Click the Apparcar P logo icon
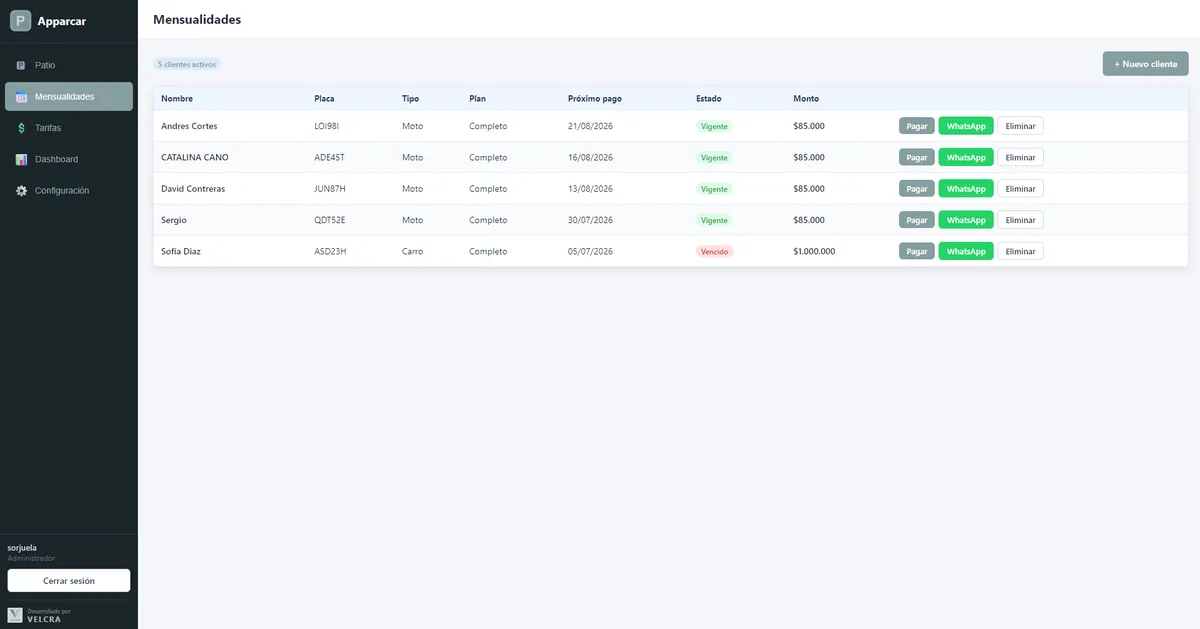1200x629 pixels. click(x=21, y=21)
